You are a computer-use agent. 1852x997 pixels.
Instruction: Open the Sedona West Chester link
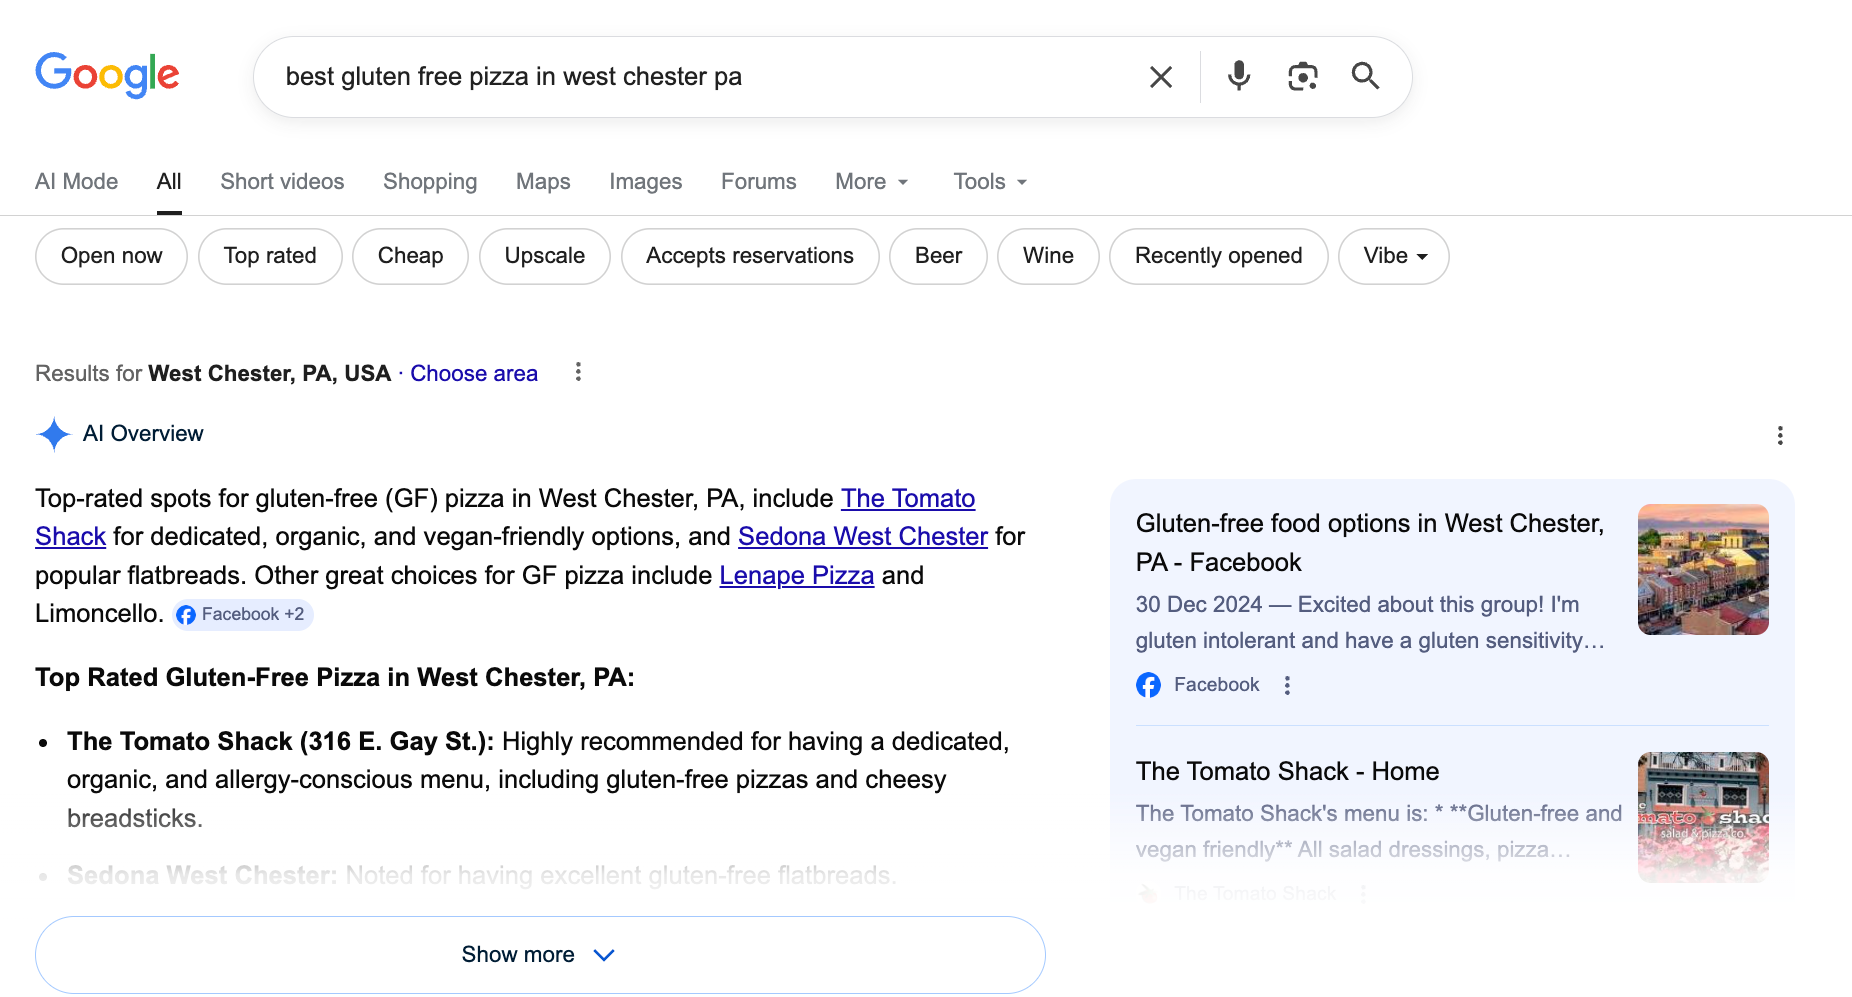[862, 536]
